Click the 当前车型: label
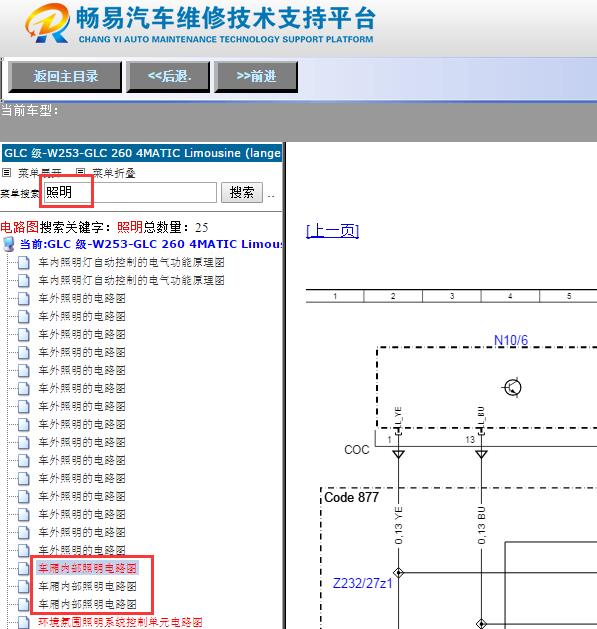The height and width of the screenshot is (629, 597). [30, 110]
